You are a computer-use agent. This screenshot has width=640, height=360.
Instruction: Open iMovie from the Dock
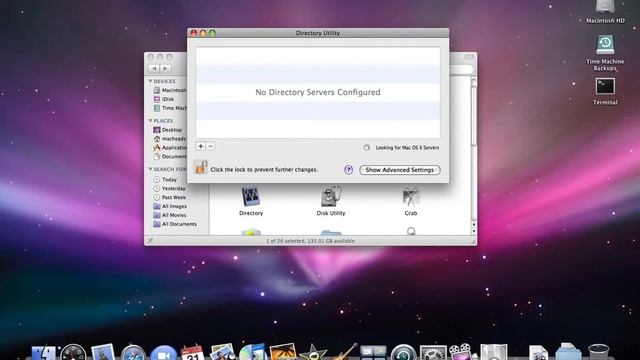313,353
